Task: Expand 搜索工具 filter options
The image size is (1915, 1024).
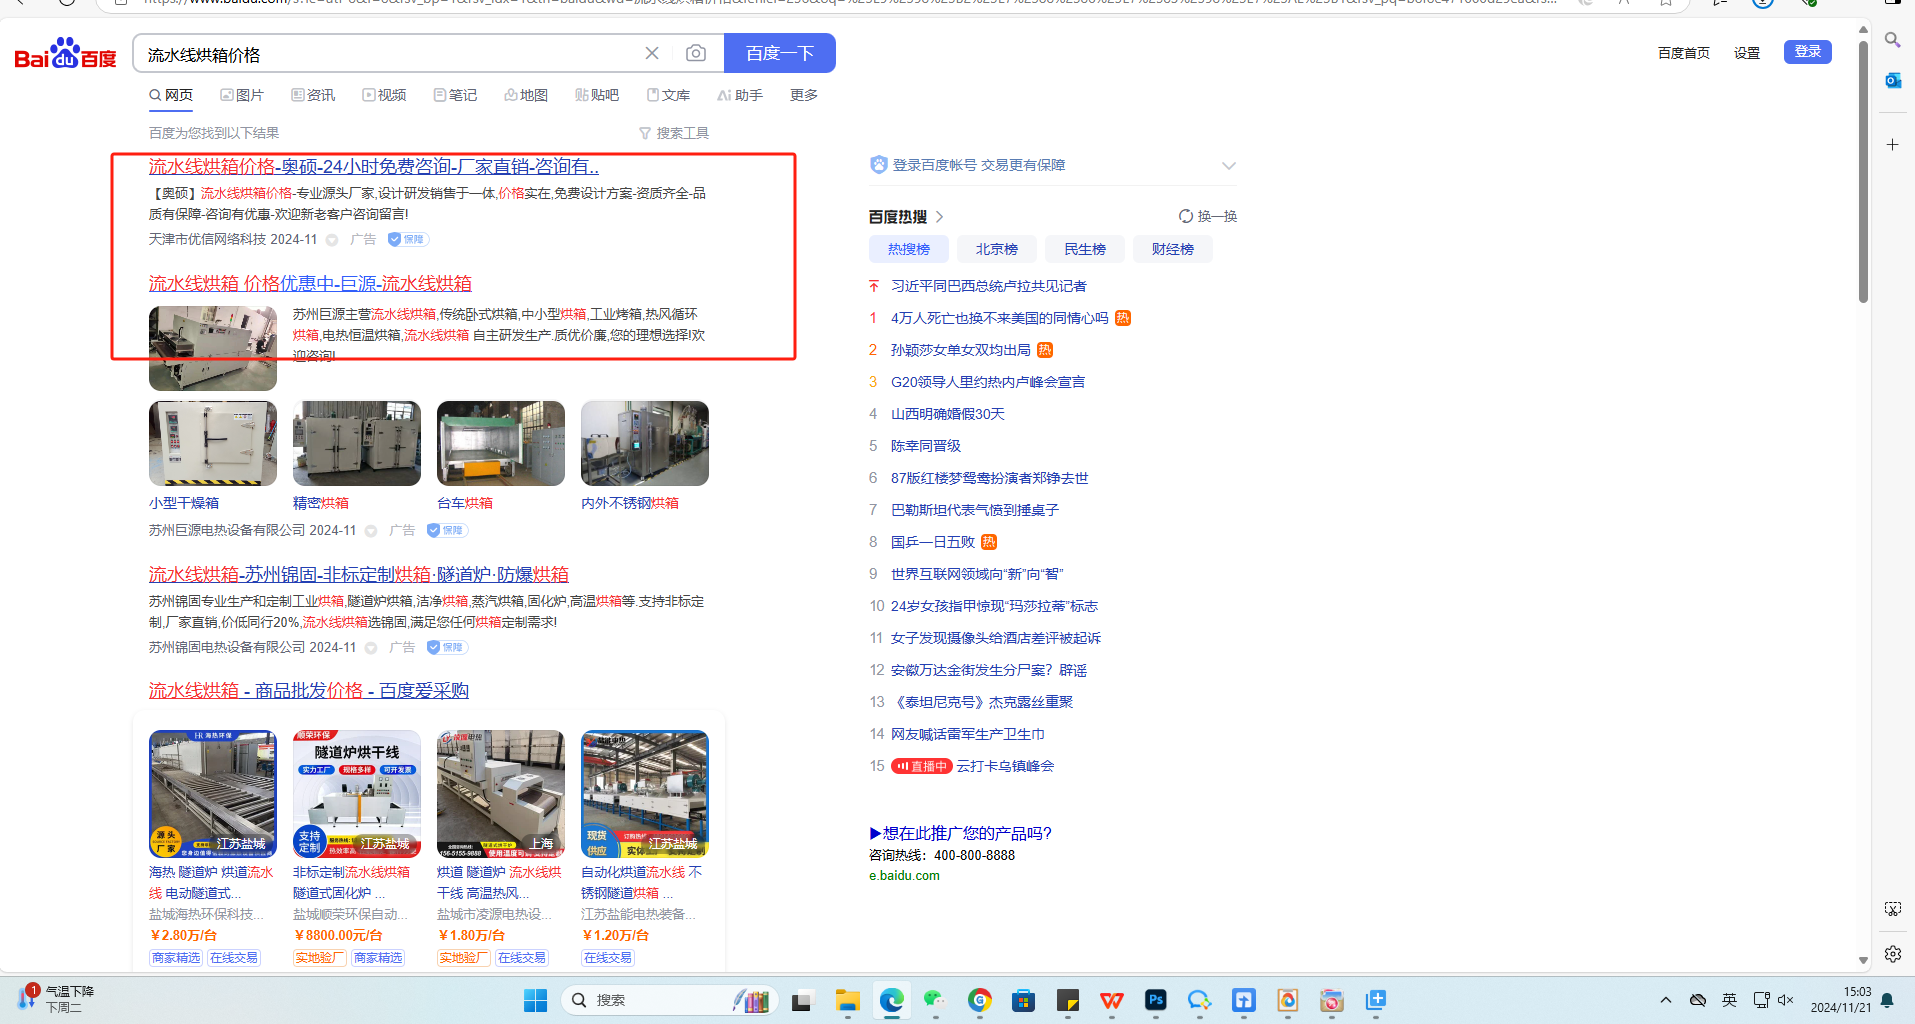Action: pos(674,133)
